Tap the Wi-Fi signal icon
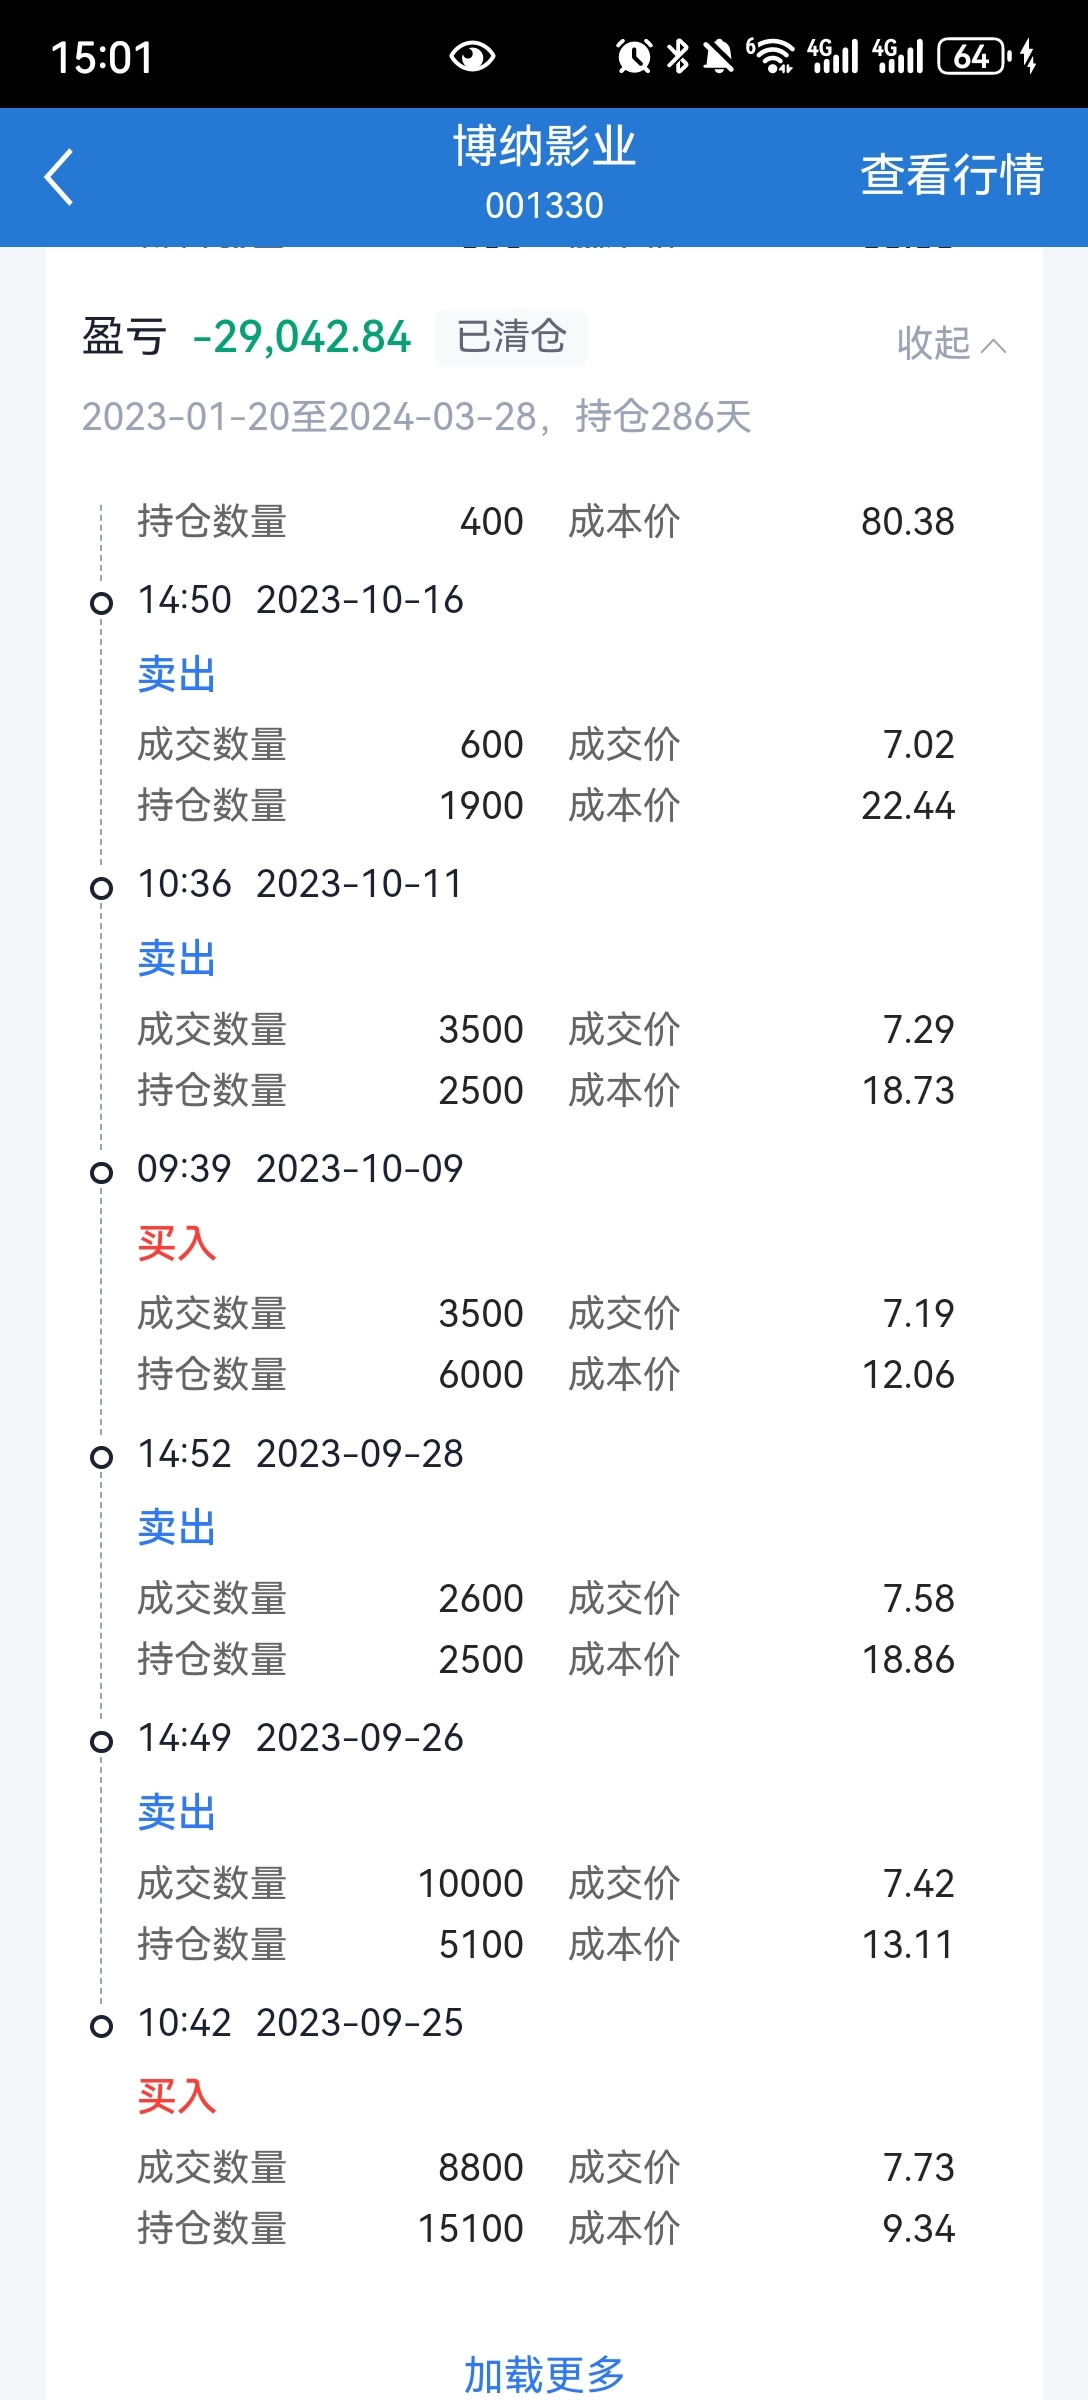 pos(771,56)
